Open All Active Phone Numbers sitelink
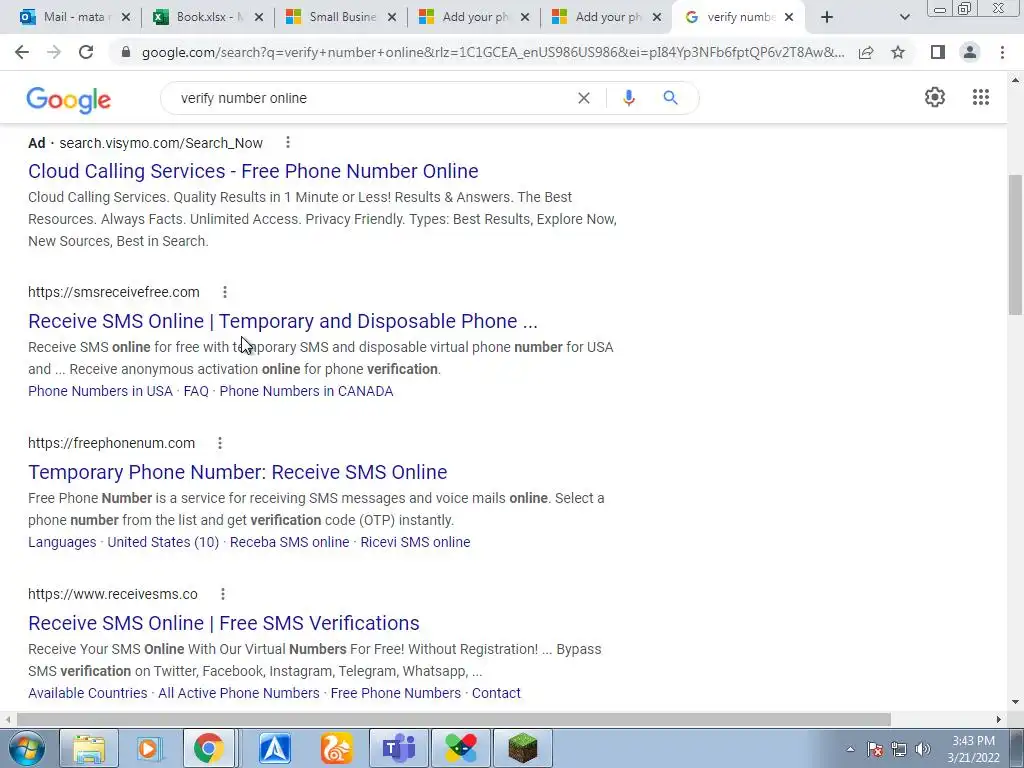The image size is (1024, 768). [x=239, y=693]
